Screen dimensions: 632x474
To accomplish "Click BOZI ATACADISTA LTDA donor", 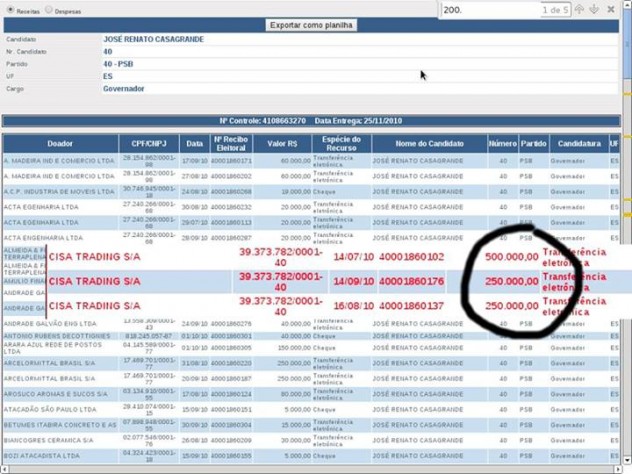I will tap(42, 455).
